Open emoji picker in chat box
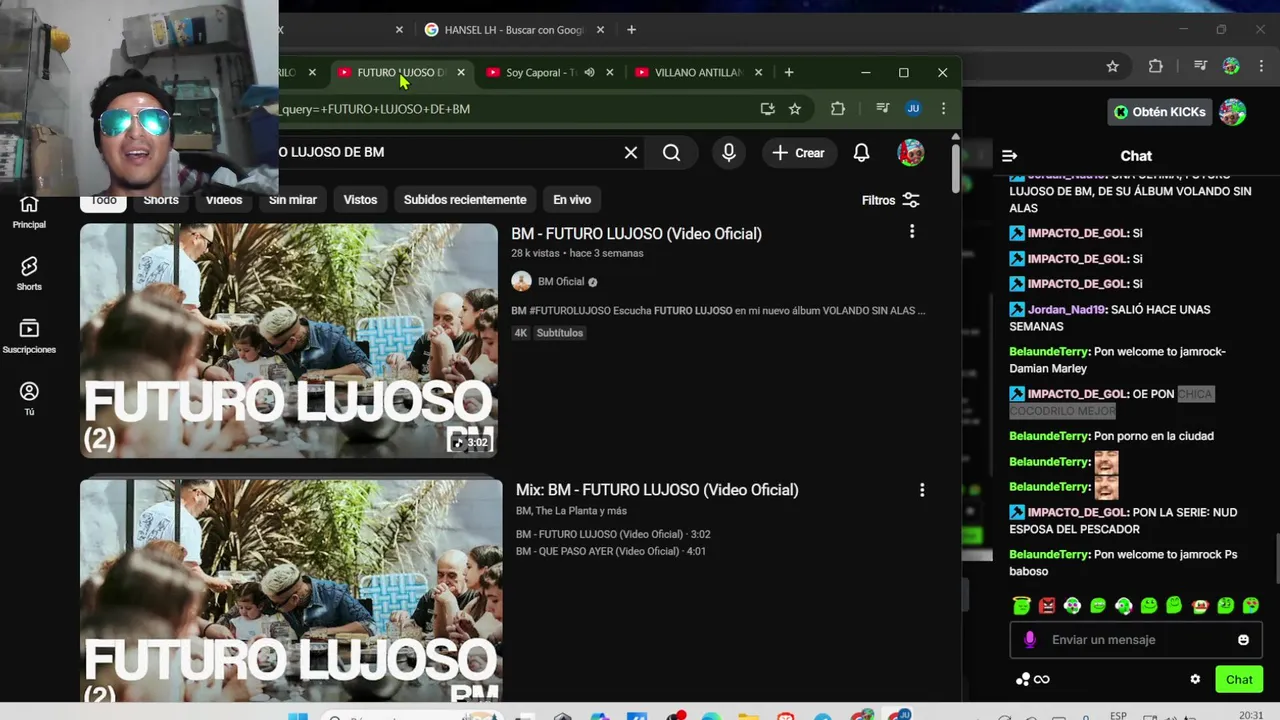The image size is (1280, 720). 1243,640
